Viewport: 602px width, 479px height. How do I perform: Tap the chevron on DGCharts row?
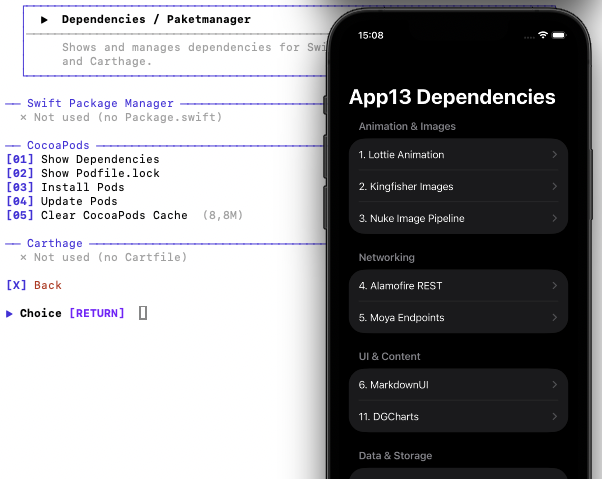[554, 416]
